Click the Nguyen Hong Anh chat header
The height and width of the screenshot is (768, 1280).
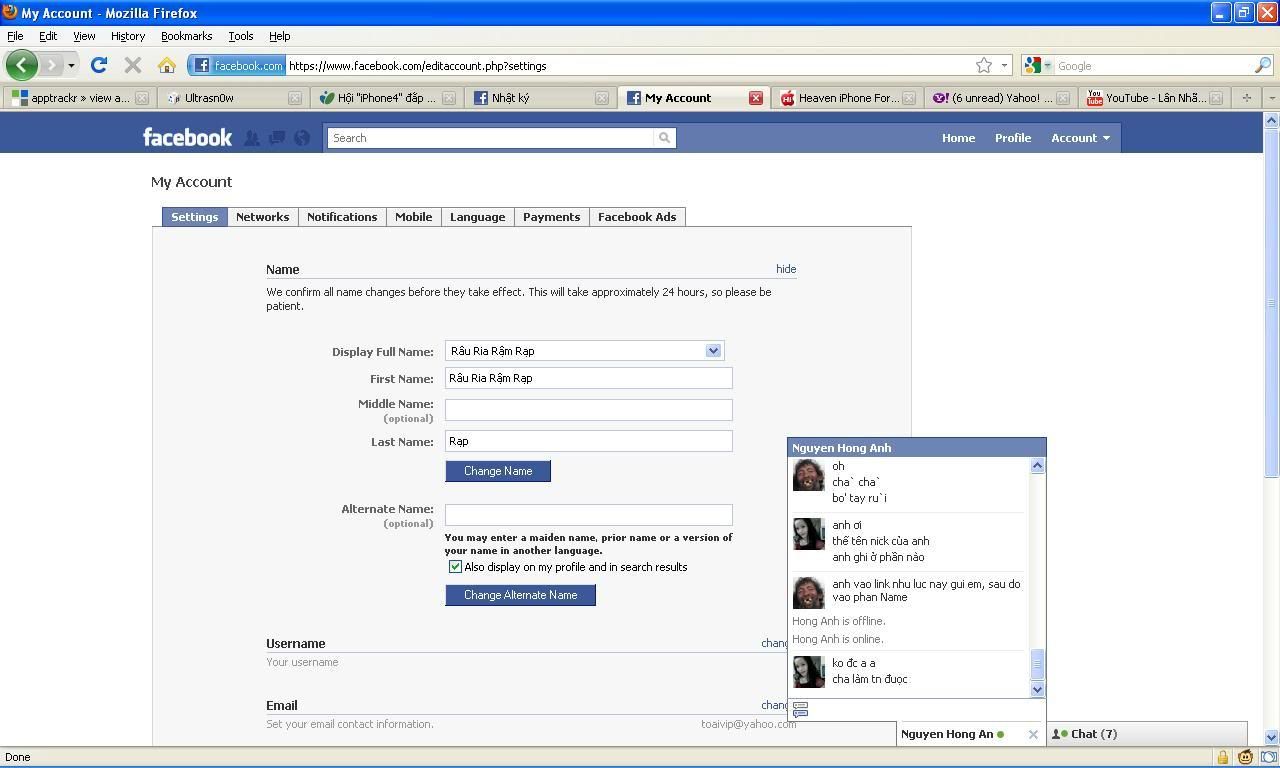(x=917, y=448)
